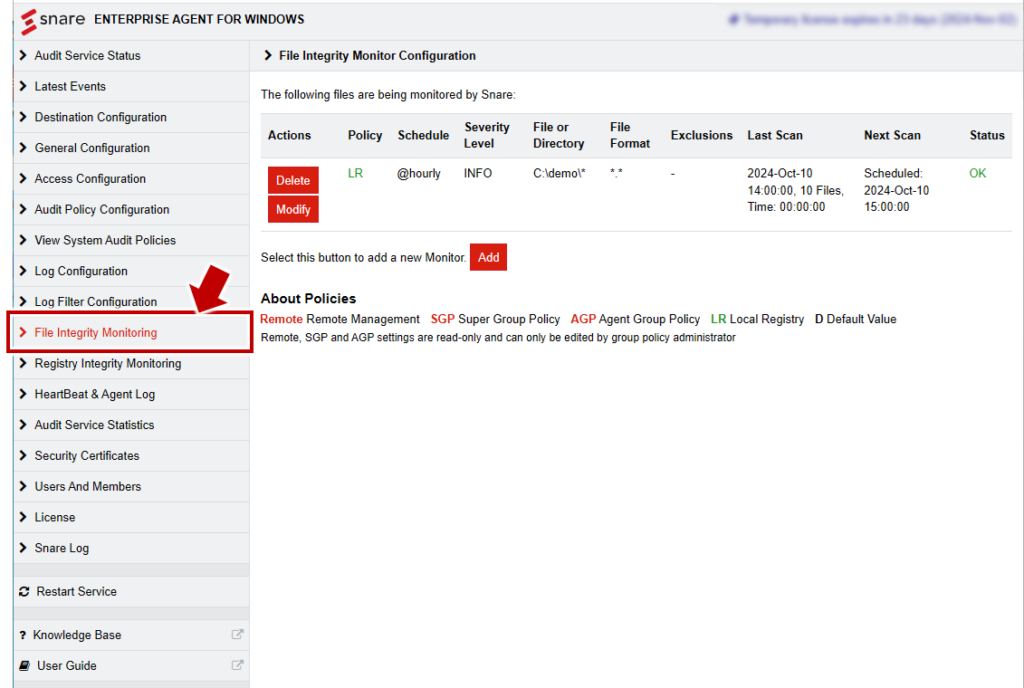Open the Snare Log page
This screenshot has height=688, width=1024.
pos(131,548)
